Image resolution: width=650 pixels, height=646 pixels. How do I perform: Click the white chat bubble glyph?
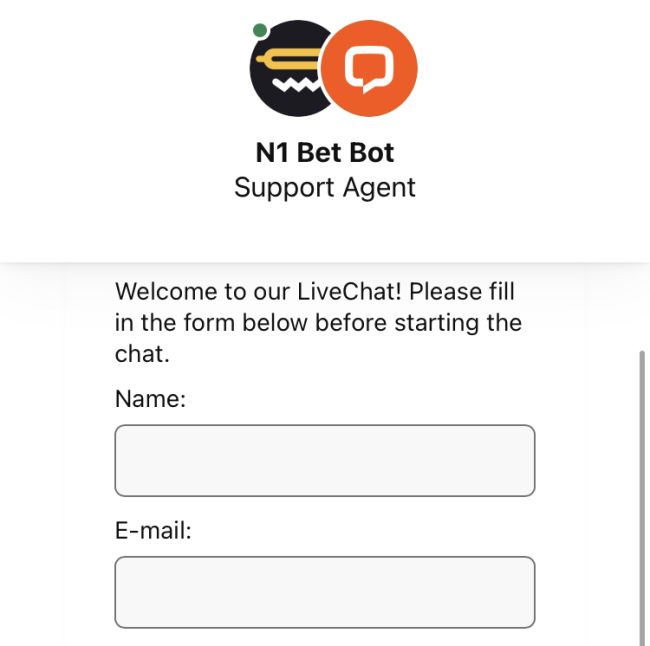coord(370,69)
